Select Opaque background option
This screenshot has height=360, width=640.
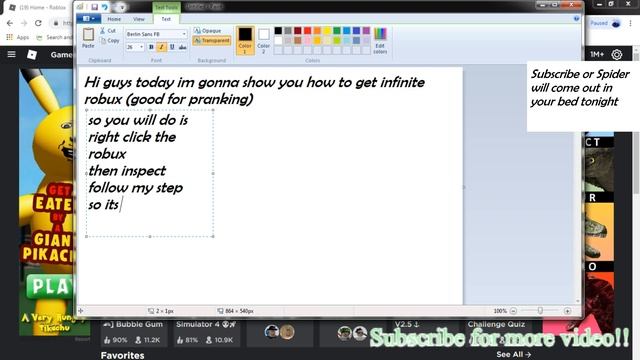coord(207,31)
